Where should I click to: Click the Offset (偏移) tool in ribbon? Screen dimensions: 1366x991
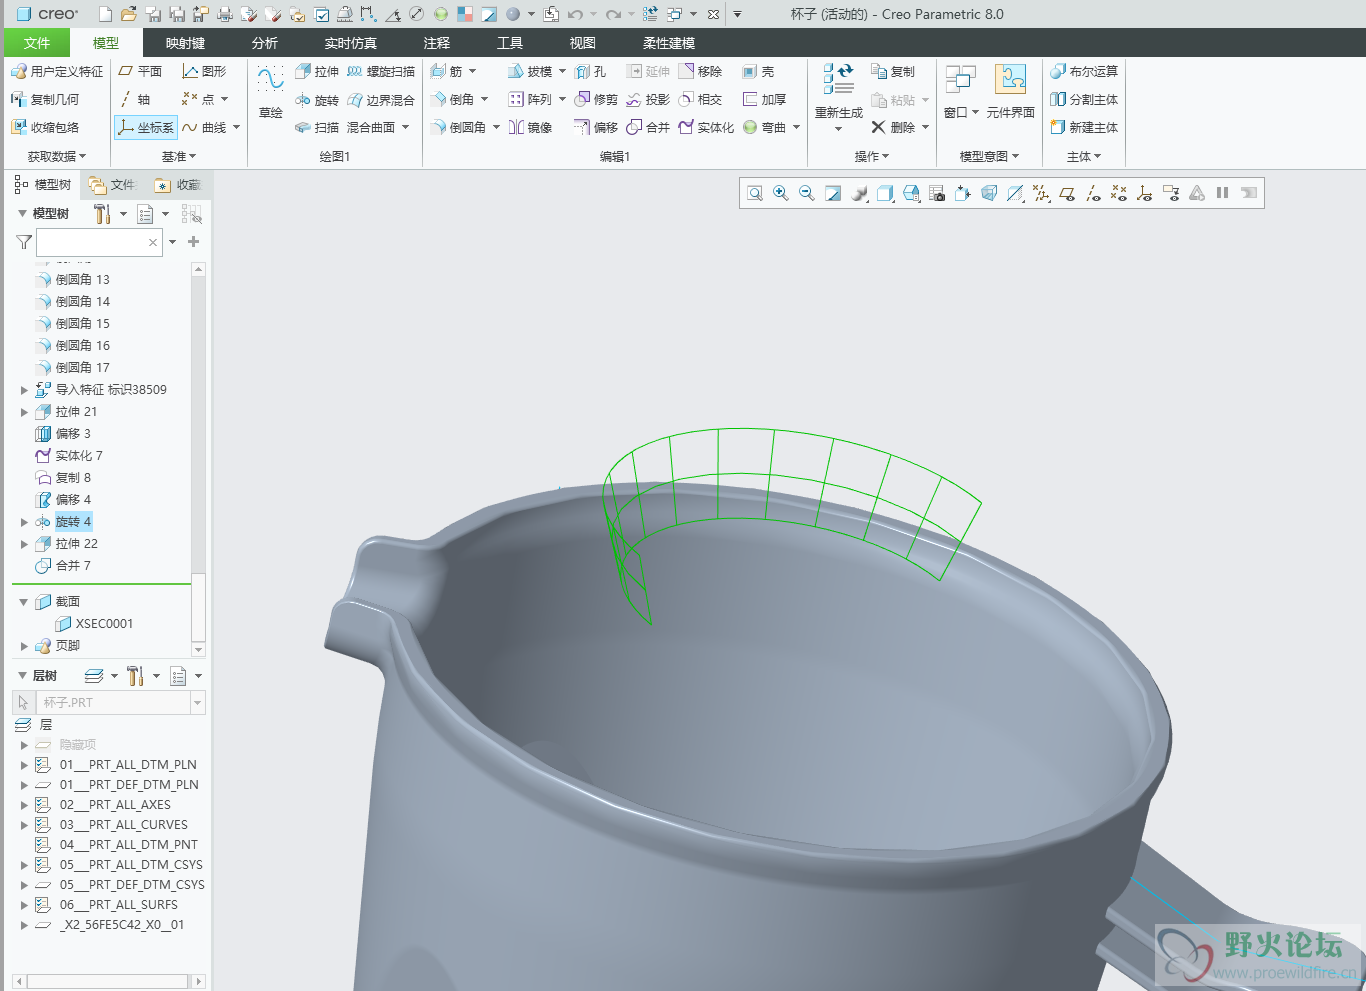pyautogui.click(x=596, y=128)
